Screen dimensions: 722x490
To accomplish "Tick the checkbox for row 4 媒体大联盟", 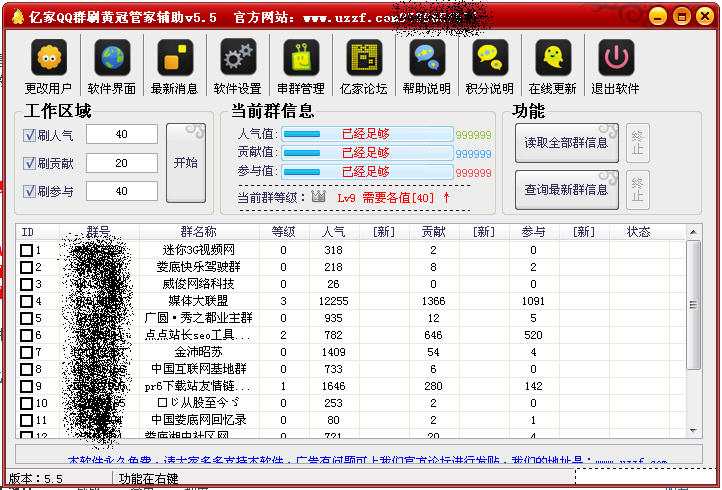I will click(27, 300).
